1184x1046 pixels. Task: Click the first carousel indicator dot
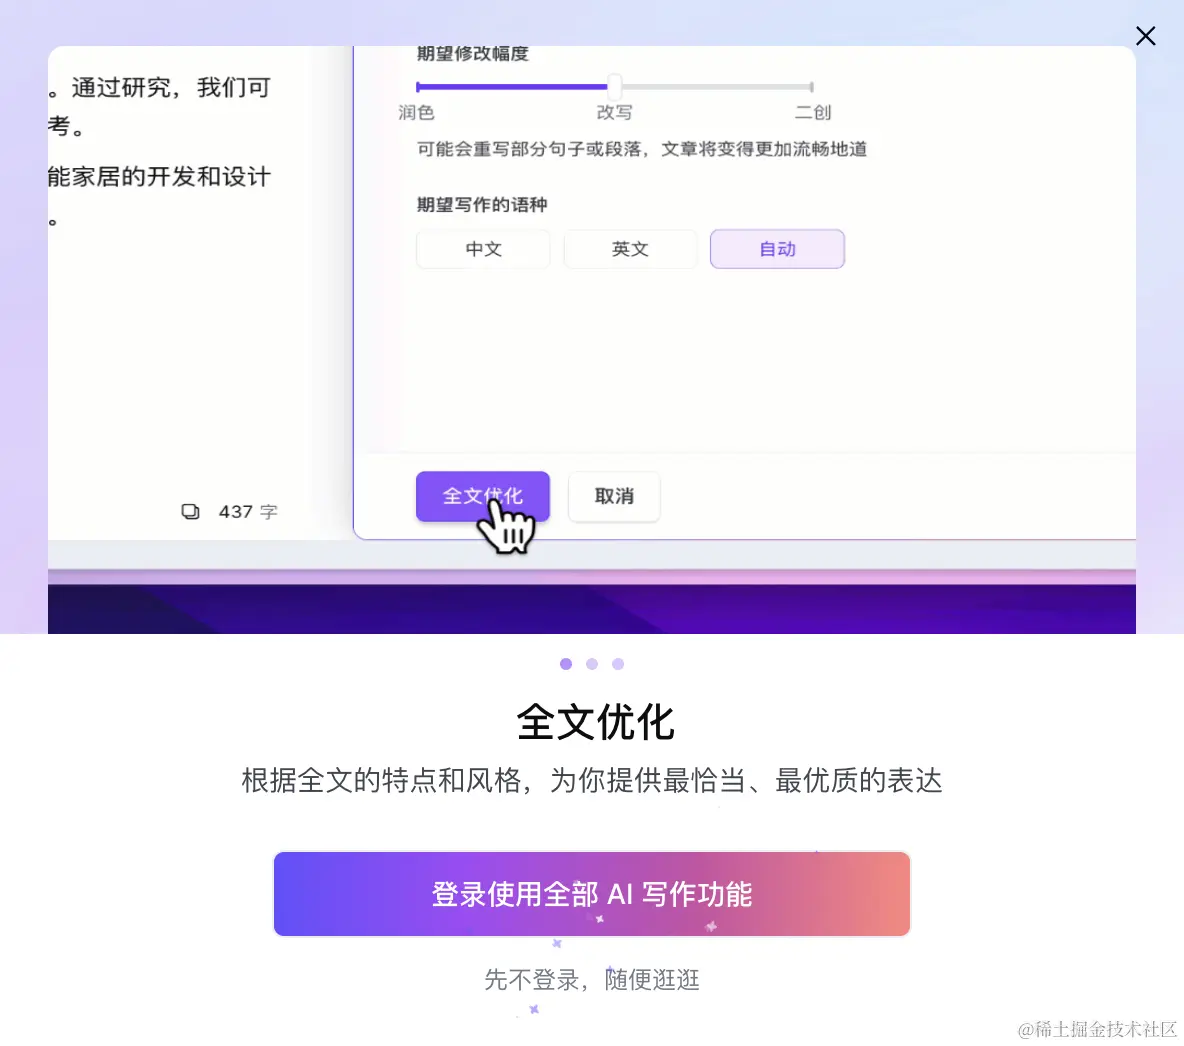[x=566, y=664]
